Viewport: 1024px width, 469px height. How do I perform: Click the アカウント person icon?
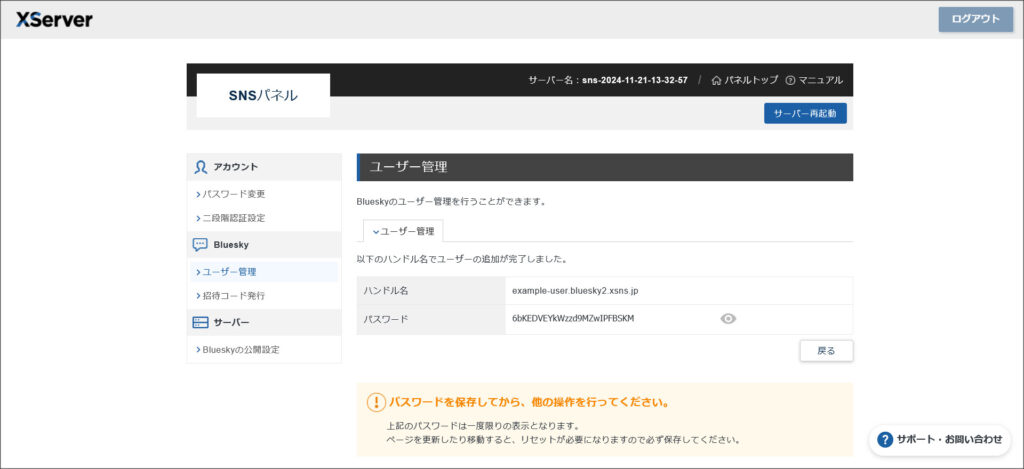201,167
